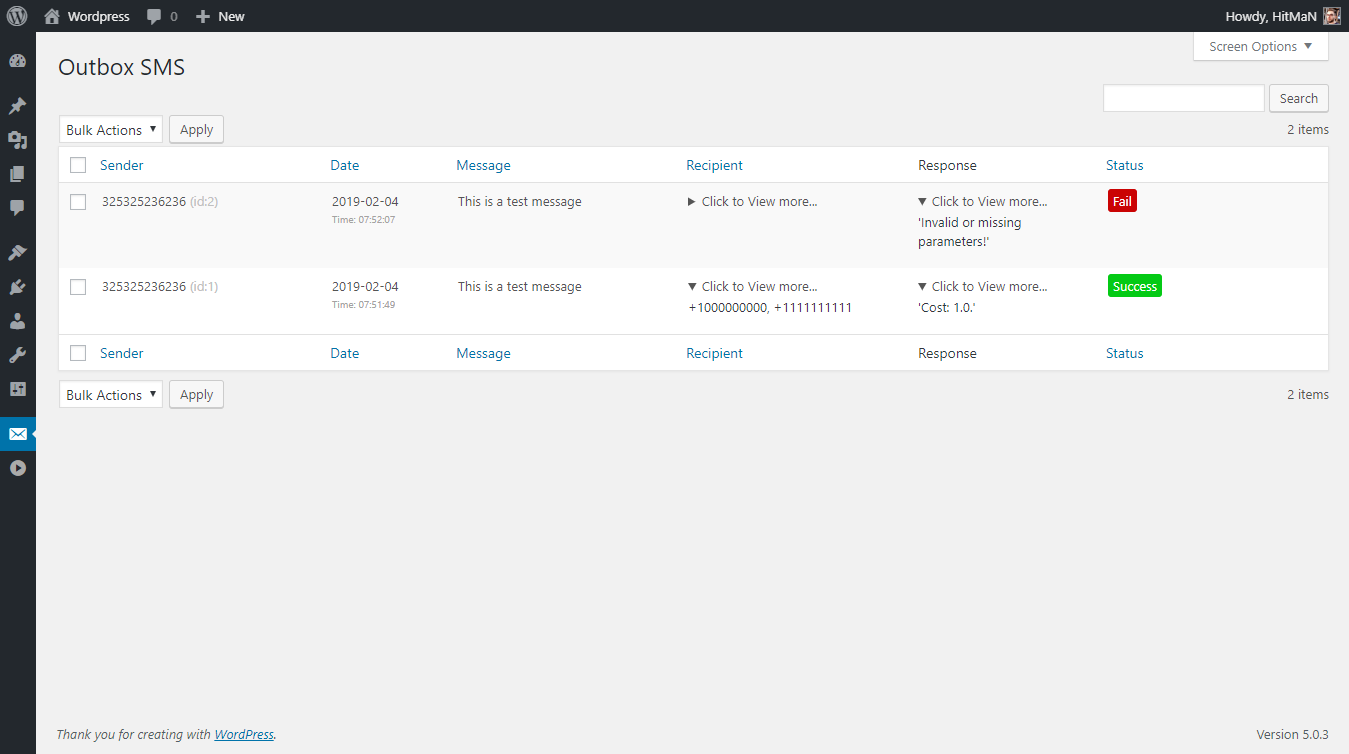Open Tools via the wrench icon
This screenshot has width=1349, height=754.
(x=17, y=355)
